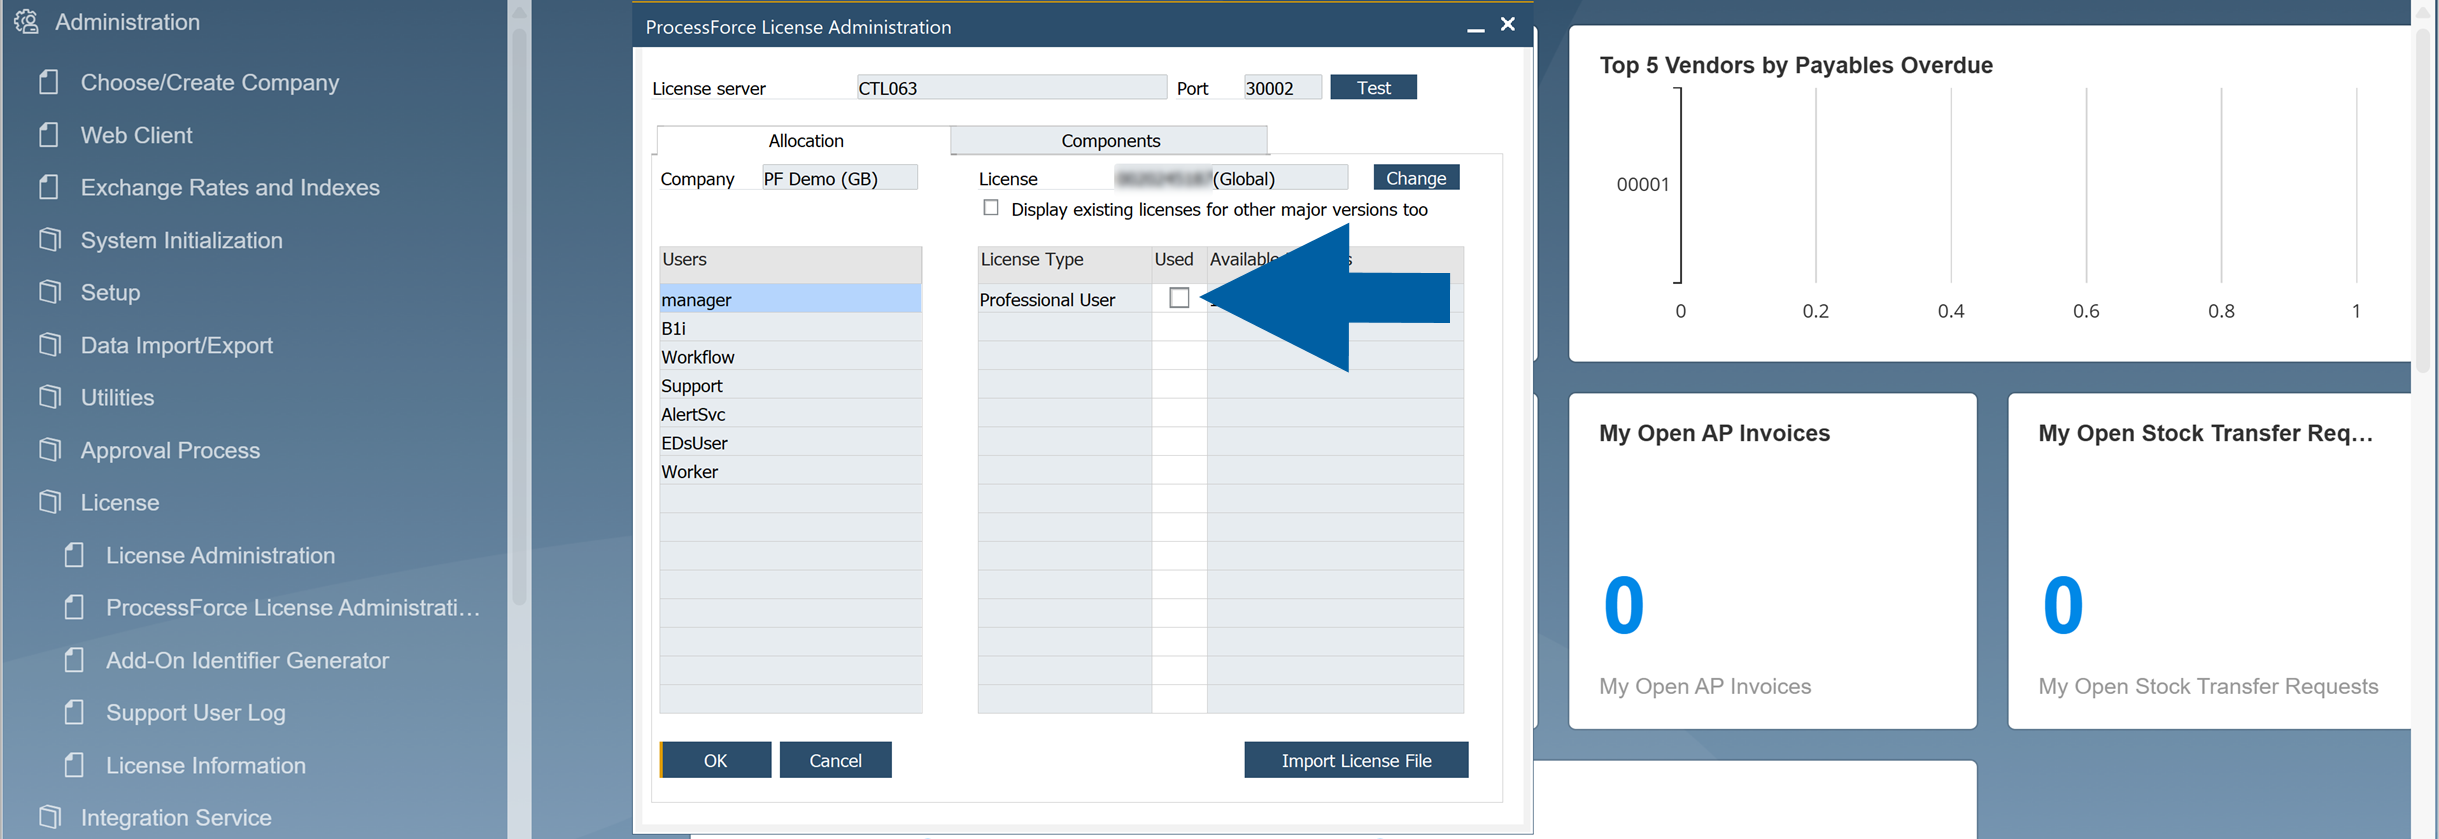This screenshot has height=839, width=2439.
Task: Click the Change license button
Action: pos(1416,177)
